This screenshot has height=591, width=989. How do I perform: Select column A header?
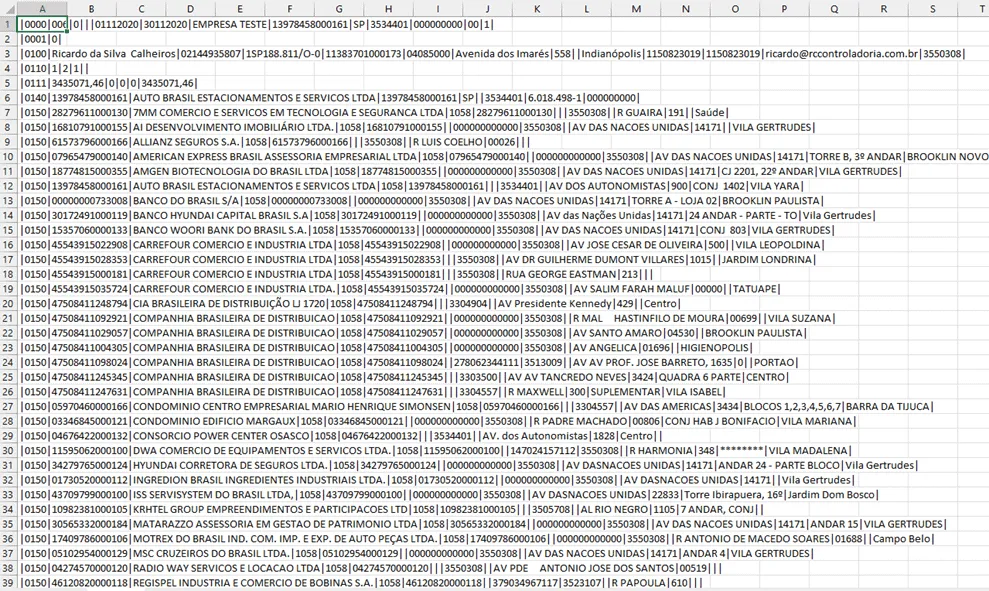[x=42, y=9]
